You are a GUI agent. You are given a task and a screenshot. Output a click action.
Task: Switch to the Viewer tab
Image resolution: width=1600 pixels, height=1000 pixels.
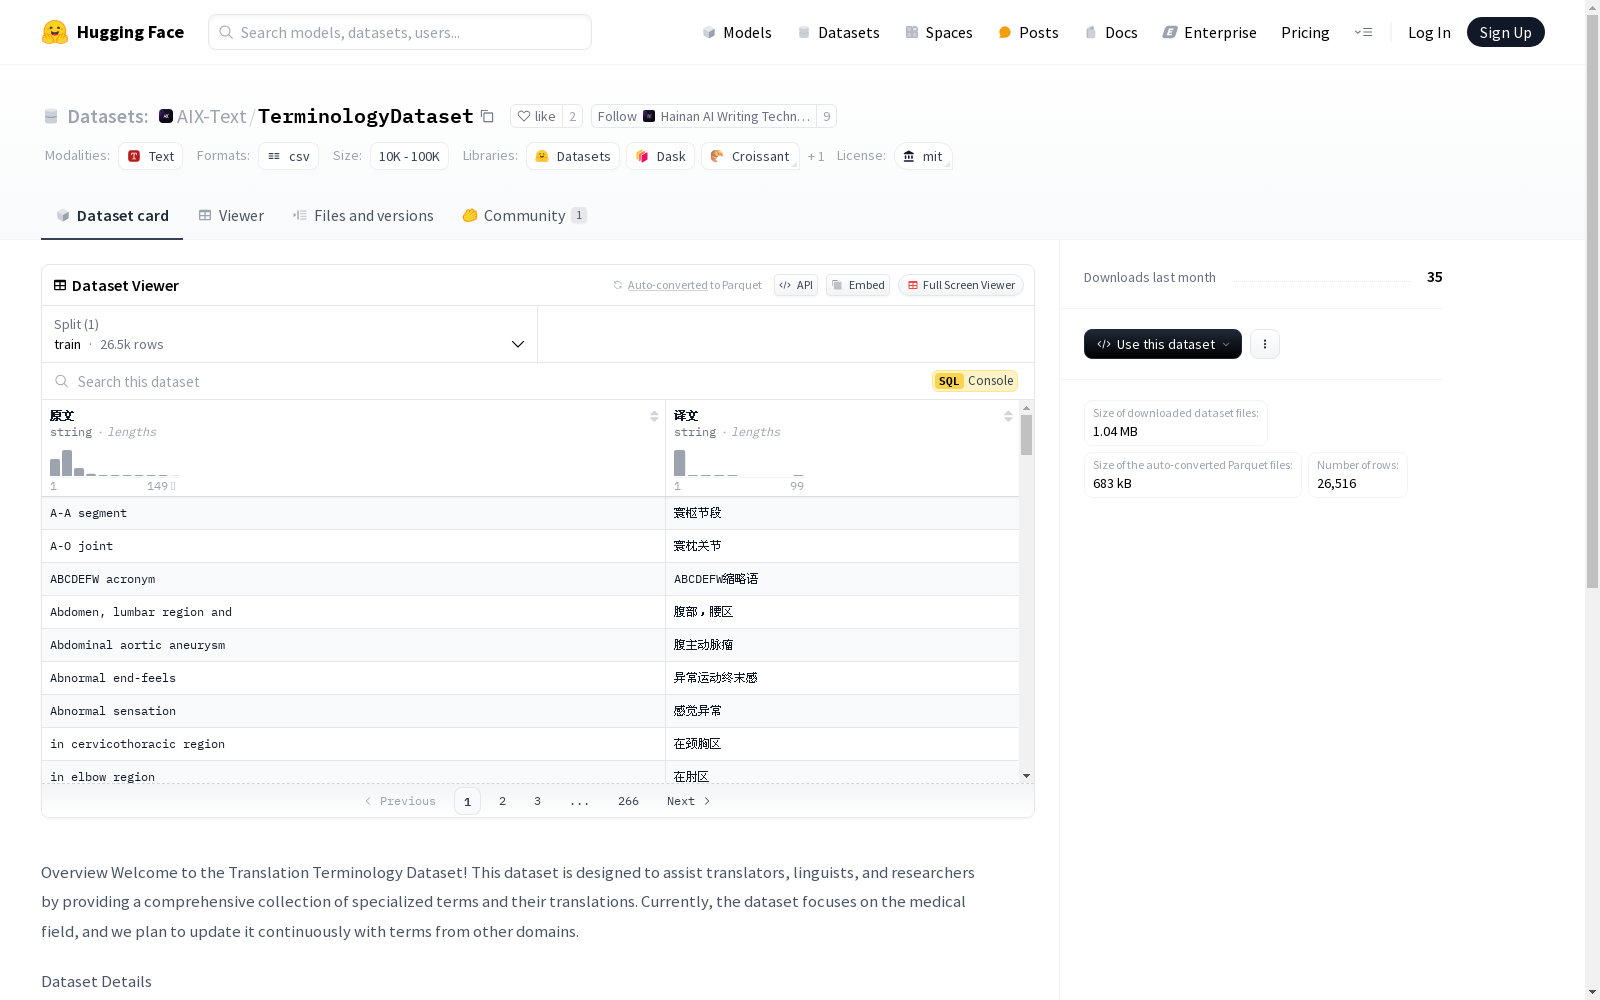click(x=231, y=216)
